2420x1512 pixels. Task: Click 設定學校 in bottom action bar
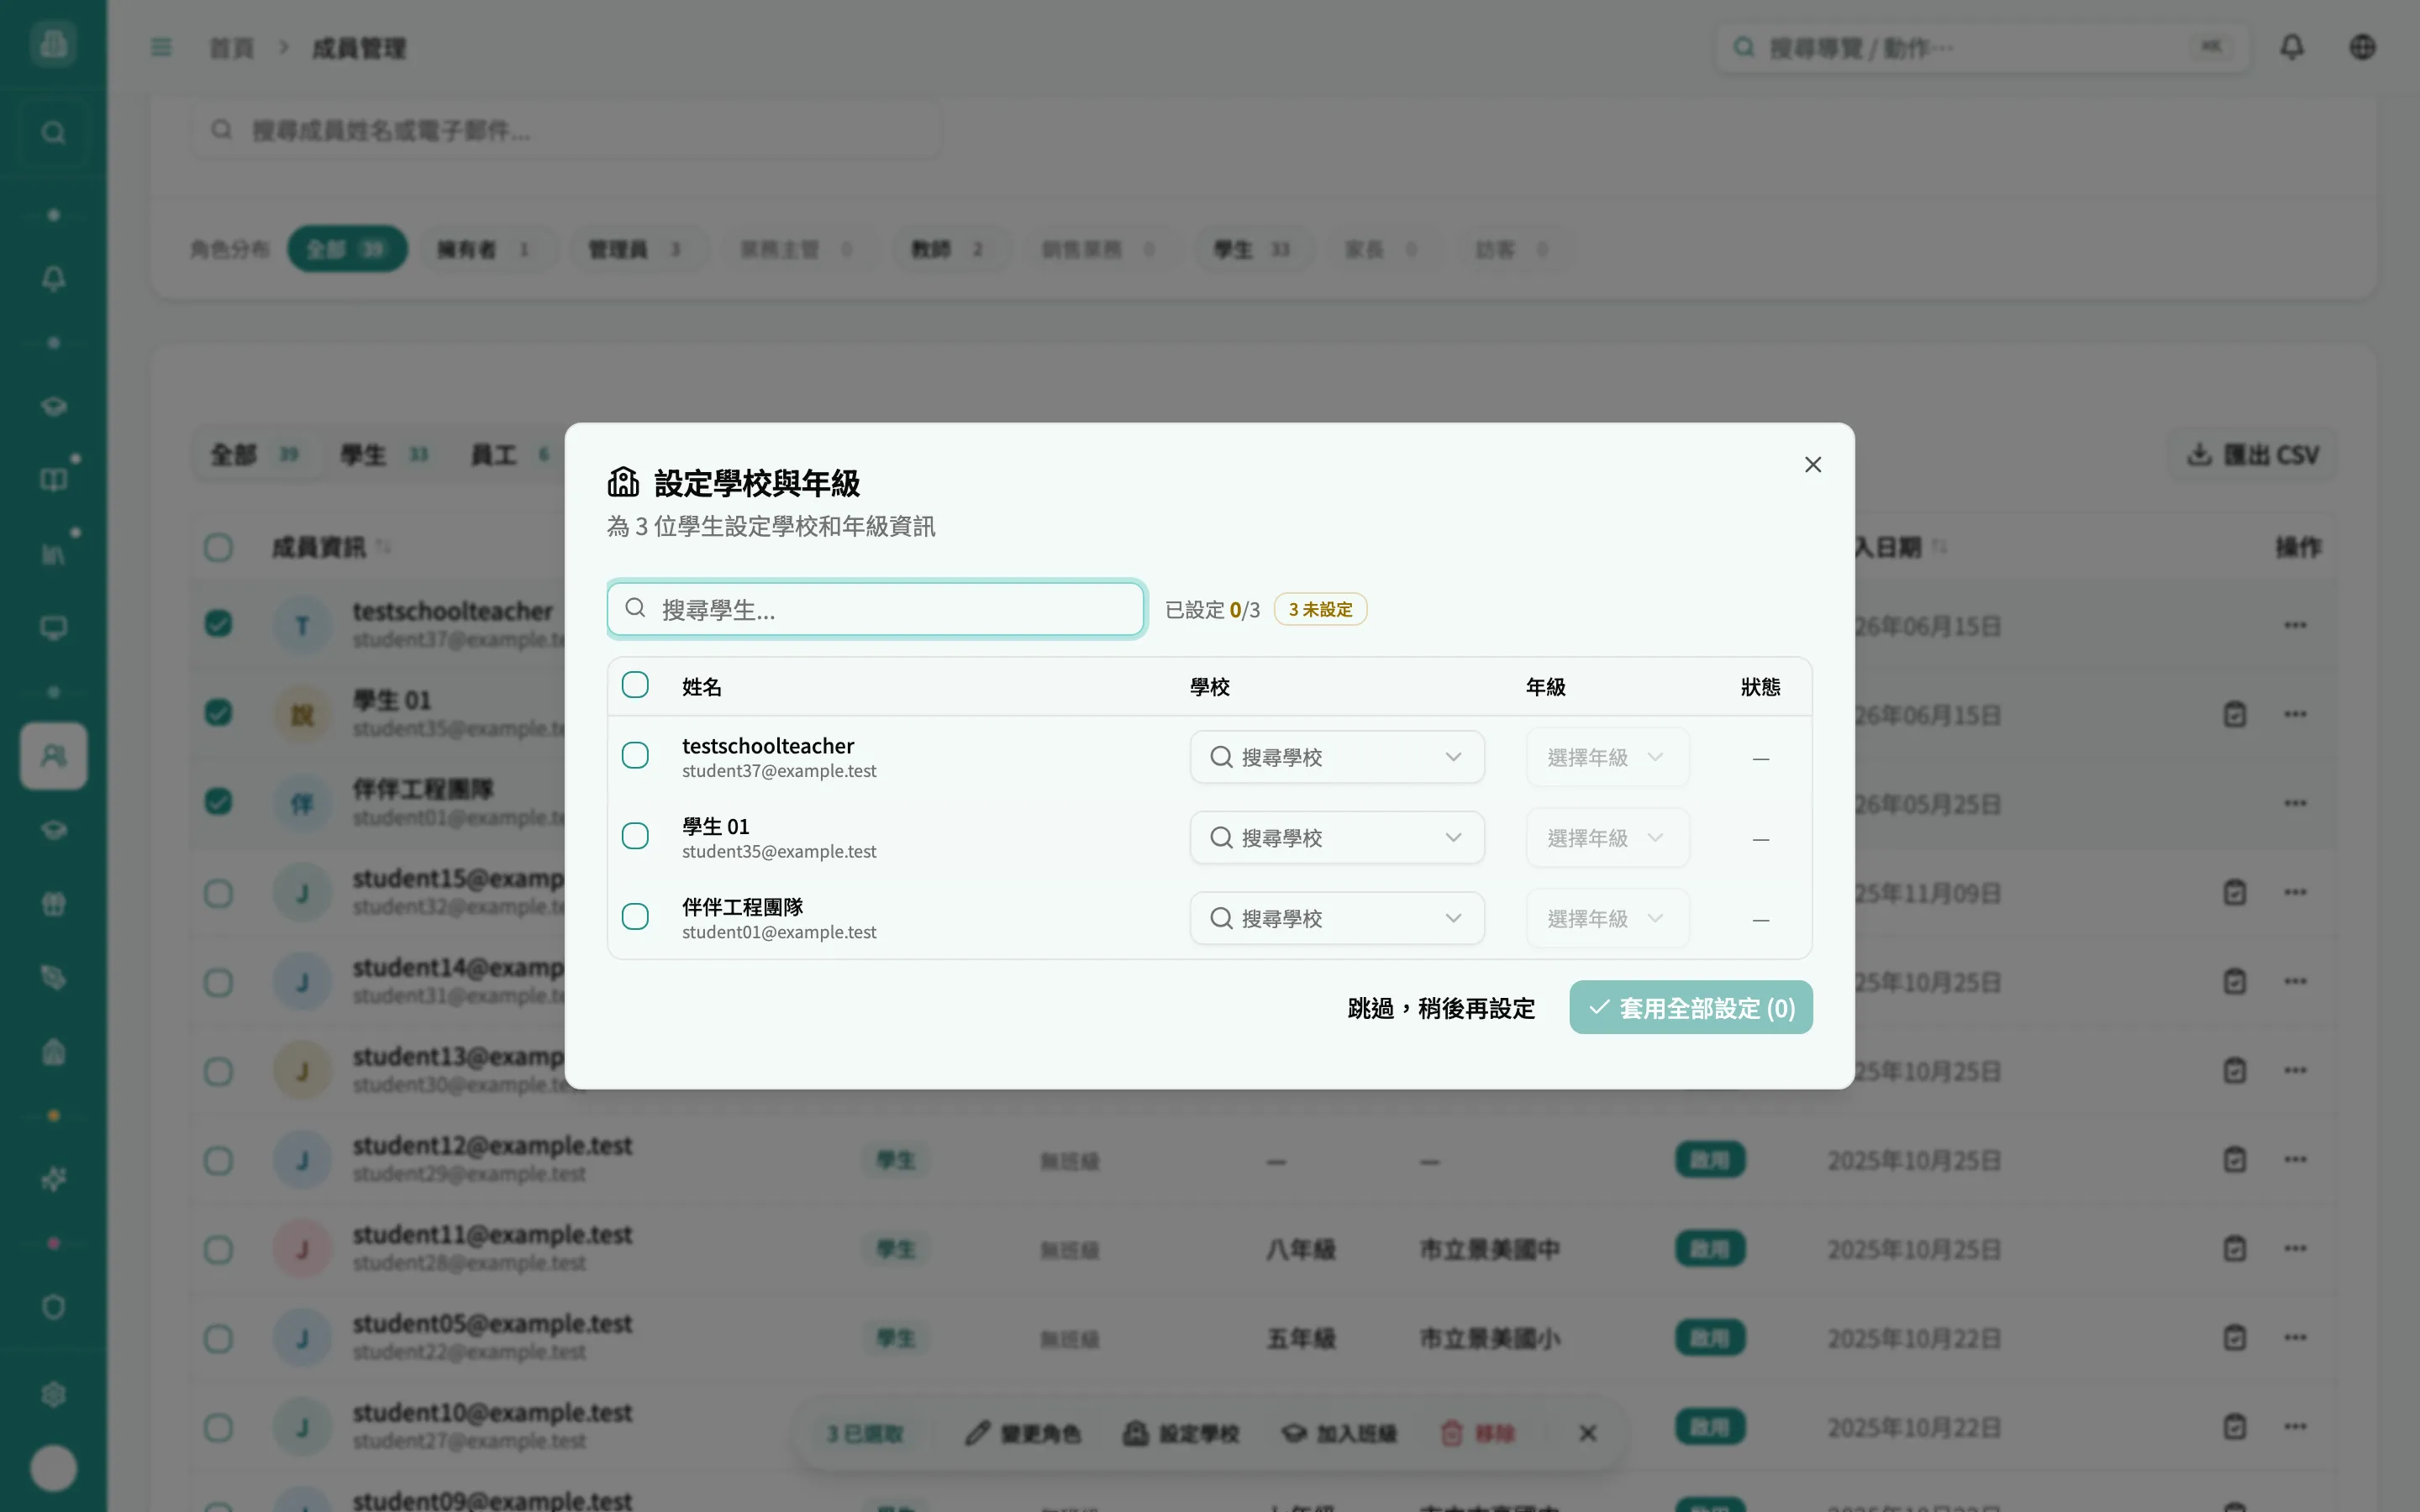click(x=1181, y=1433)
